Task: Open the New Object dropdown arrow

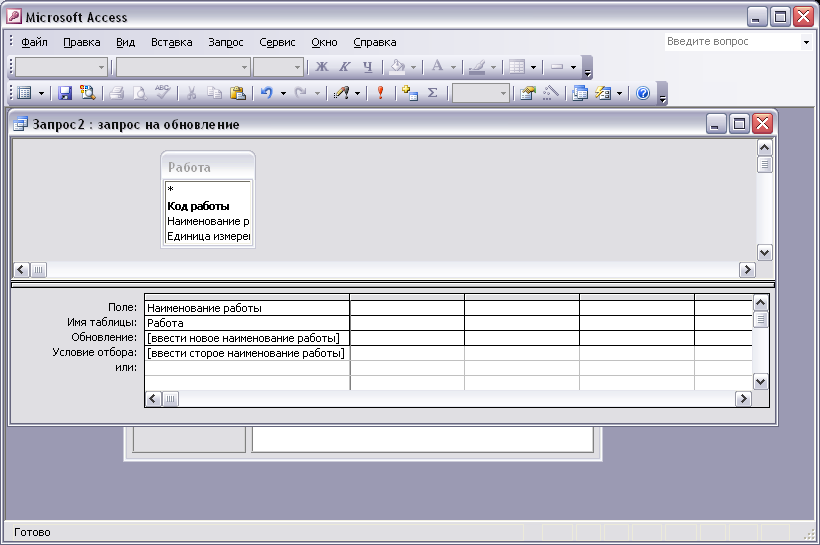Action: 619,94
